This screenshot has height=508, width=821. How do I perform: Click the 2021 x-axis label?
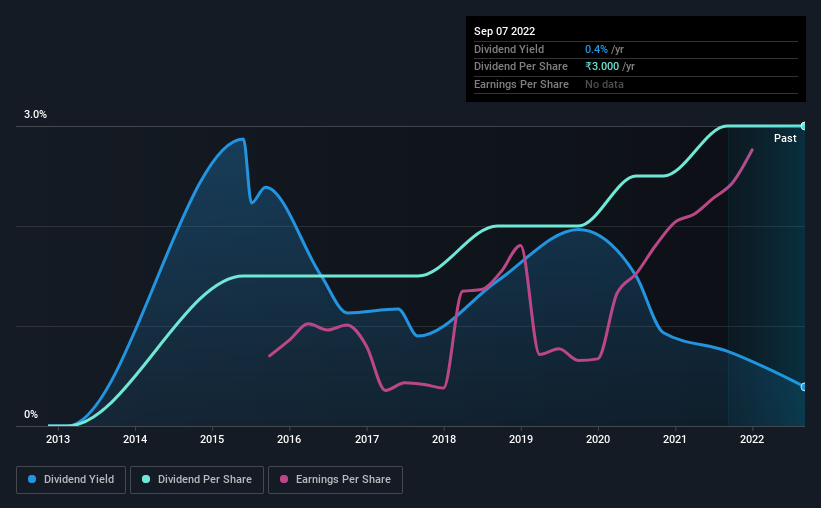tap(675, 439)
